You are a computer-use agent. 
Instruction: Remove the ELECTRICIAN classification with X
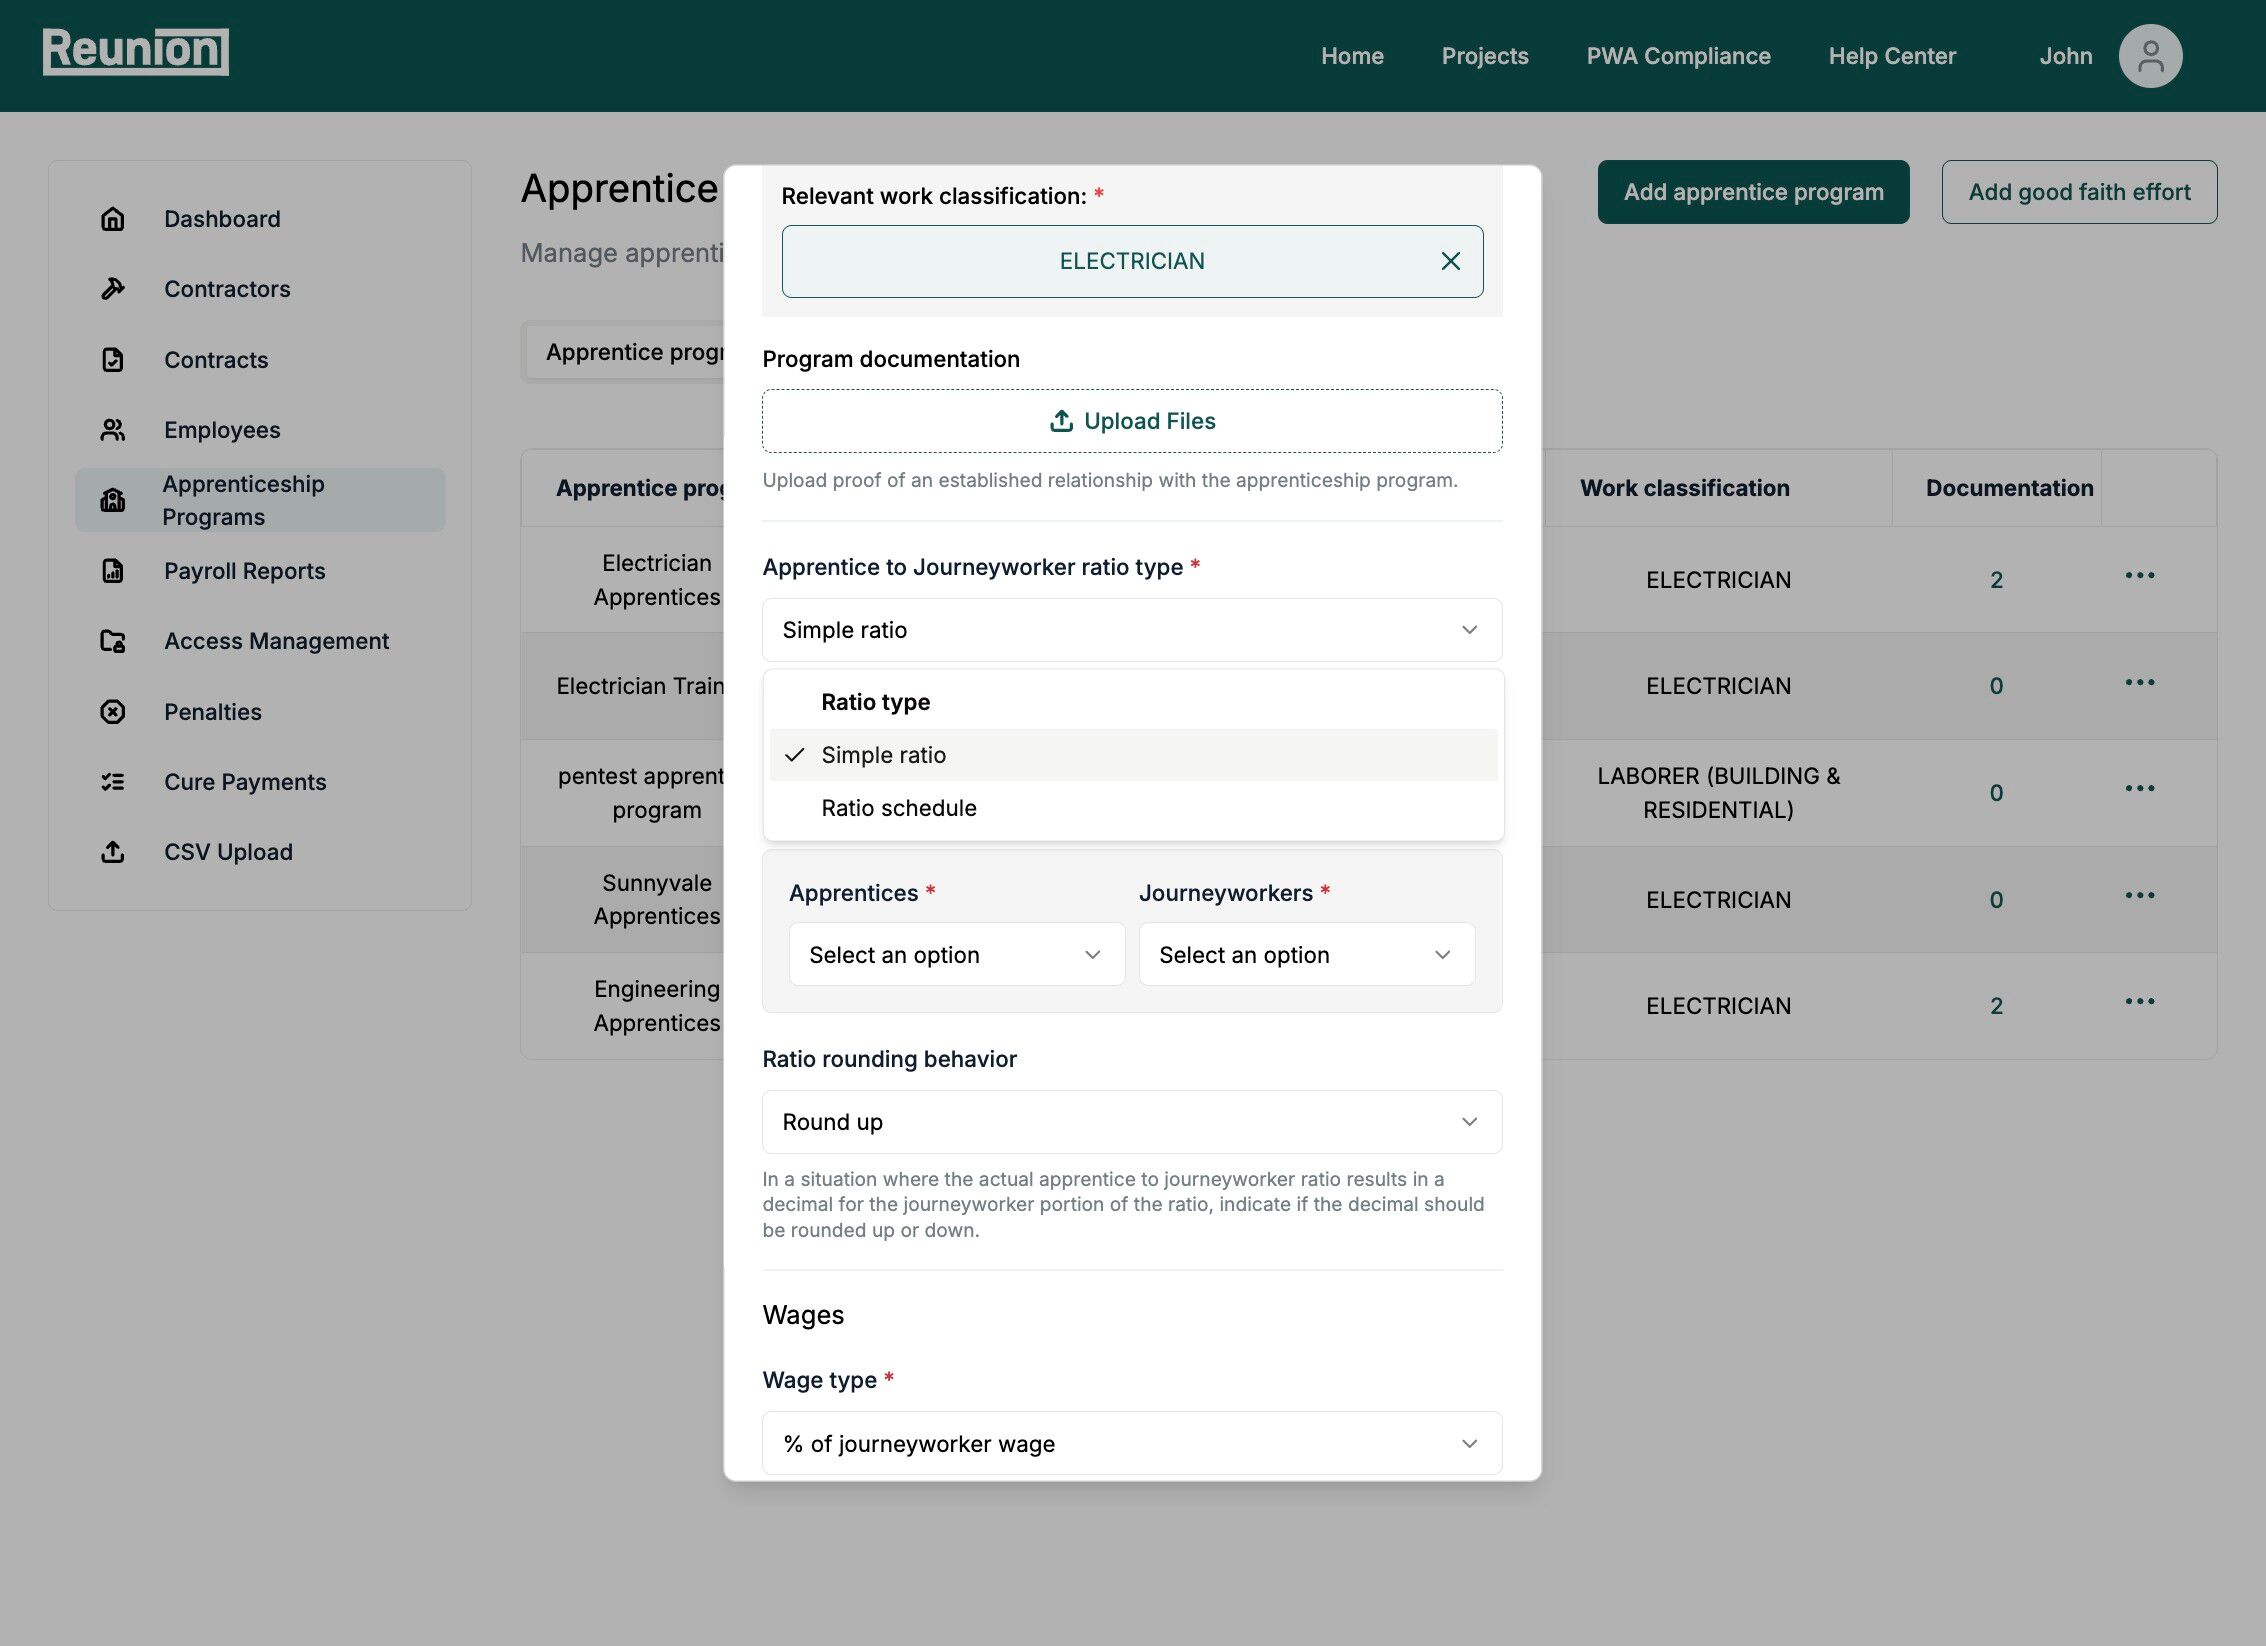(1450, 261)
